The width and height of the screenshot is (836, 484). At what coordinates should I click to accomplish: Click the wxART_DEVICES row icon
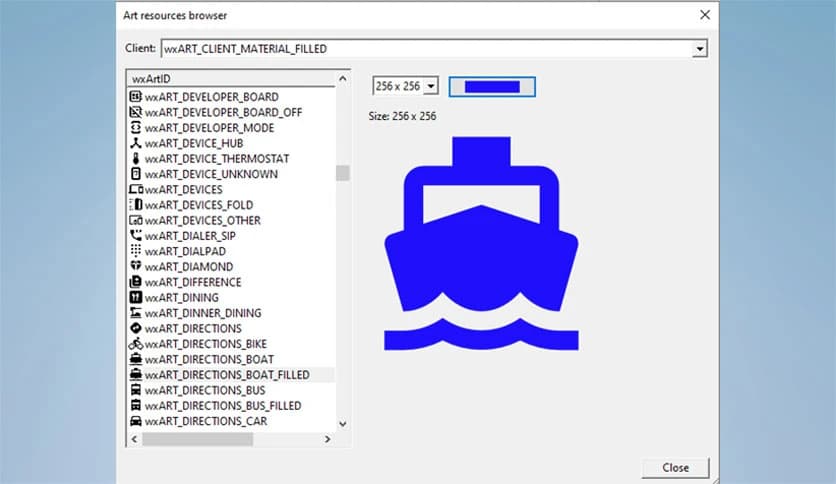point(136,189)
